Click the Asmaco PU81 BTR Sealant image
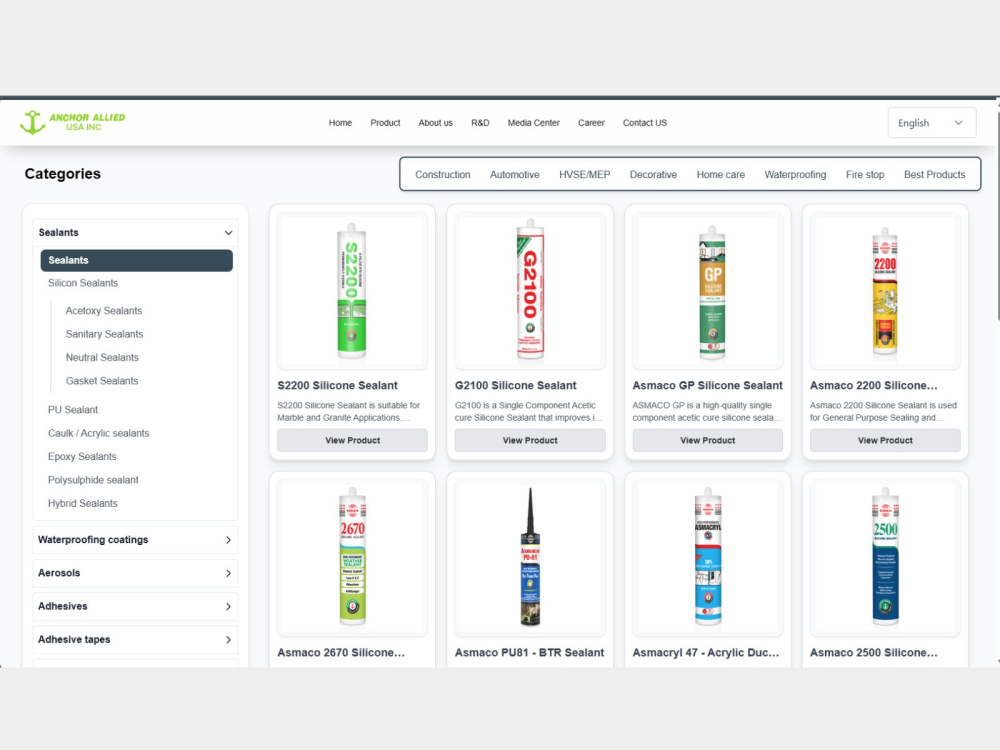This screenshot has width=1000, height=750. (530, 558)
